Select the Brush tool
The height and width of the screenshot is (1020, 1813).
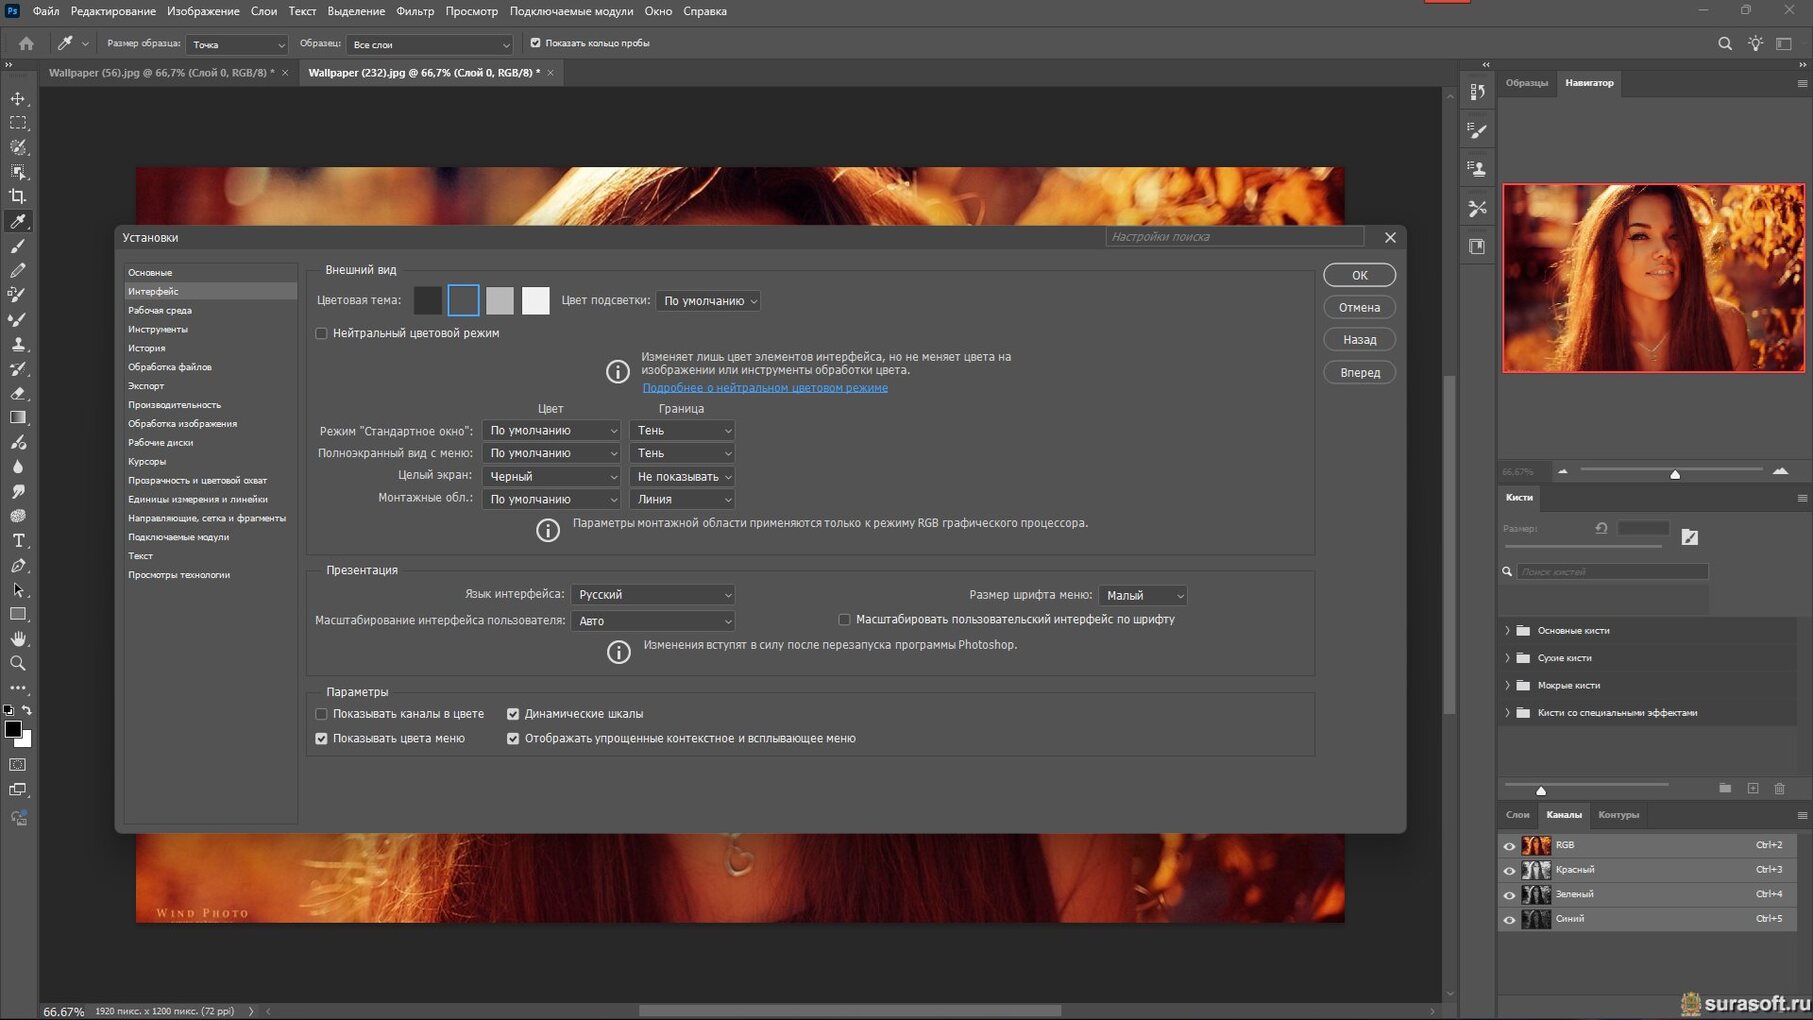pyautogui.click(x=18, y=246)
